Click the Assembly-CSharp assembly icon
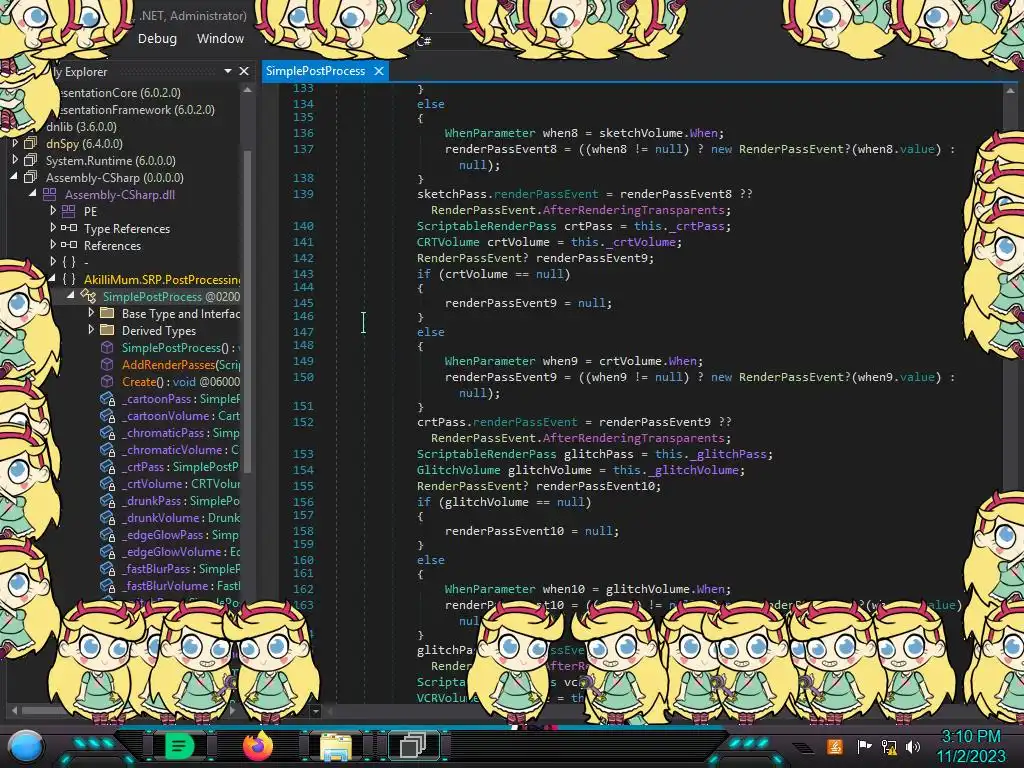The width and height of the screenshot is (1024, 768). click(x=30, y=177)
